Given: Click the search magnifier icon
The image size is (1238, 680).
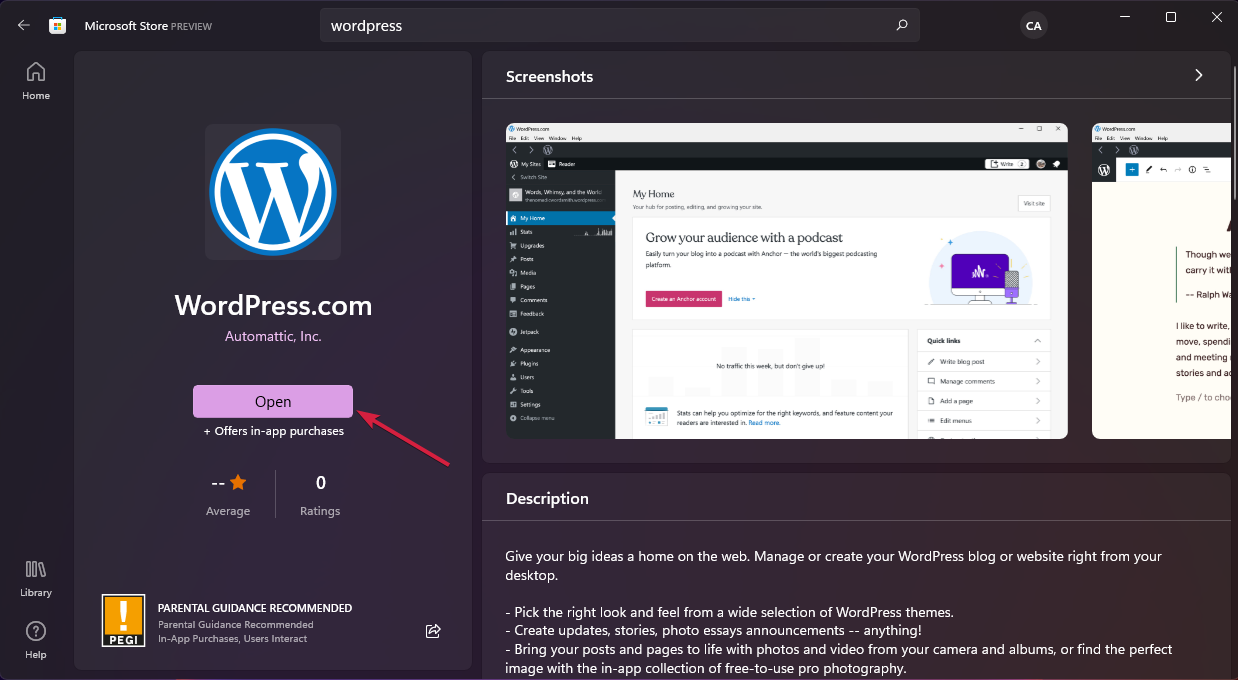Looking at the screenshot, I should click(x=901, y=26).
